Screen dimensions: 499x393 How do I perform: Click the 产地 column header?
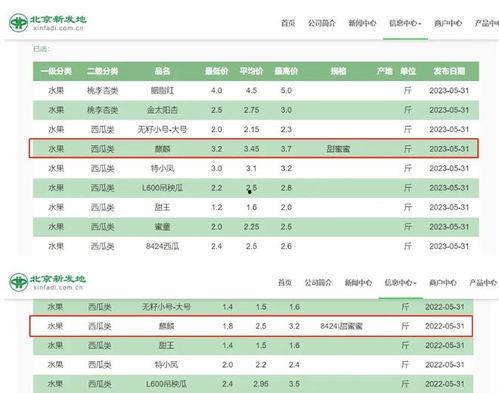click(384, 71)
